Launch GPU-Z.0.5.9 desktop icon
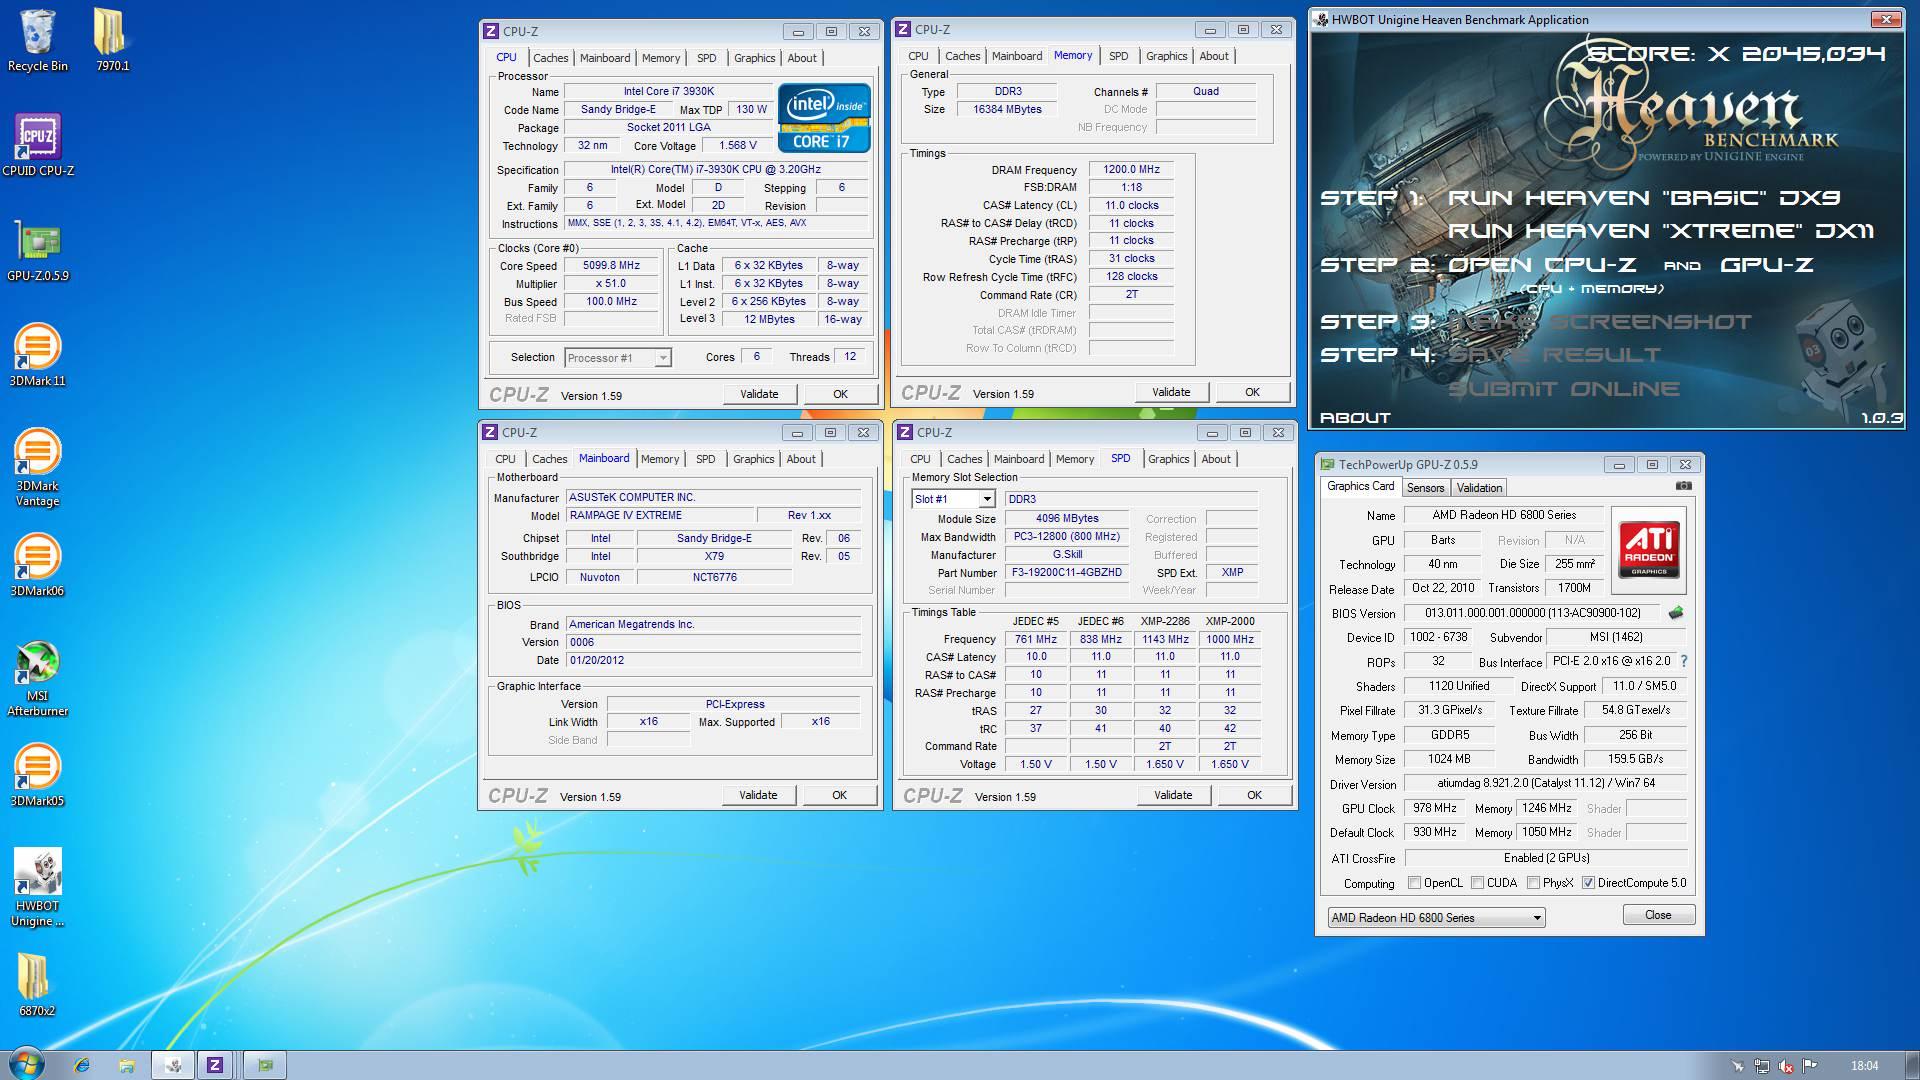This screenshot has width=1920, height=1080. click(x=37, y=250)
